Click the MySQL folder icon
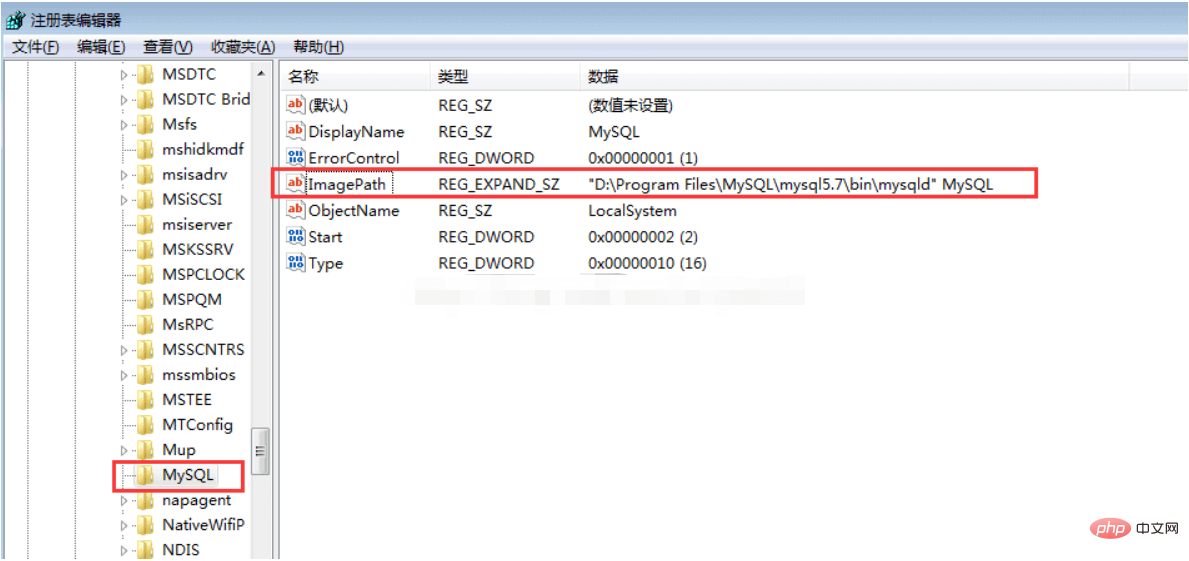1189x561 pixels. click(x=145, y=475)
